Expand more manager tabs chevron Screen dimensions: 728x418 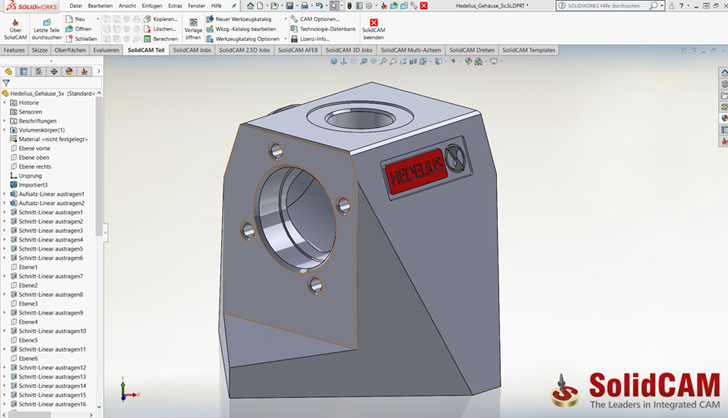click(98, 72)
